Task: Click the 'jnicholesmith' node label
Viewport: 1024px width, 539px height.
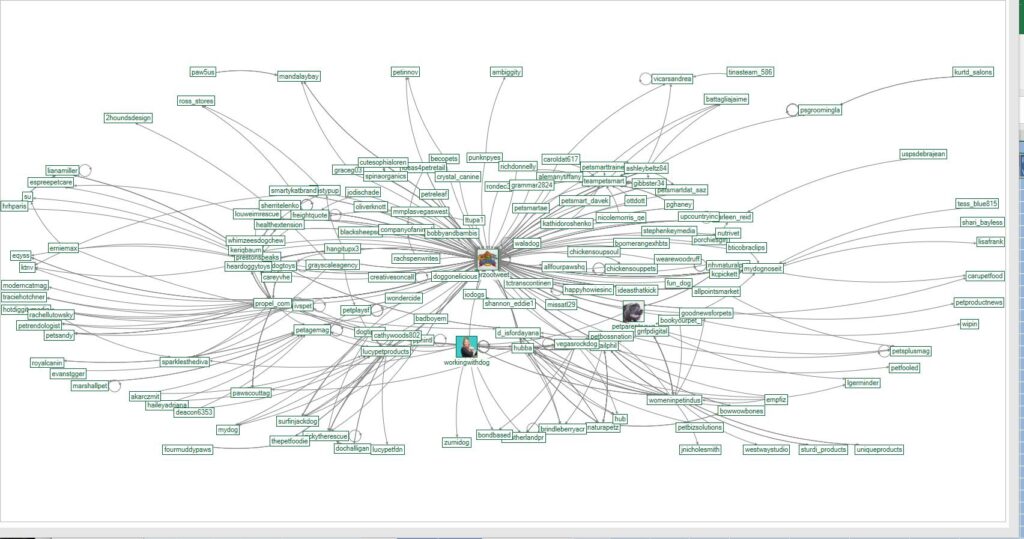Action: [x=700, y=449]
